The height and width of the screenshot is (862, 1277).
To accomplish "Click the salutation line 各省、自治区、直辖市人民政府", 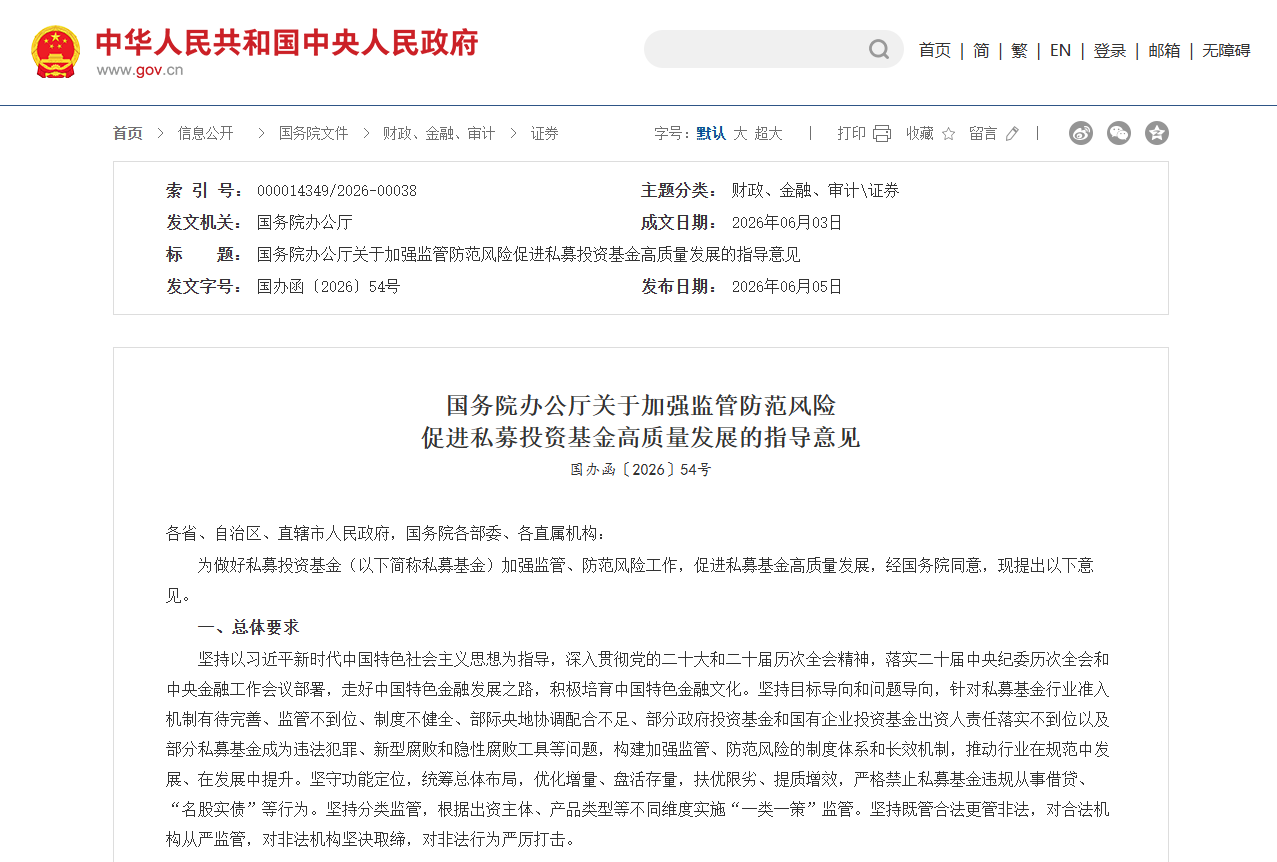I will [x=278, y=533].
